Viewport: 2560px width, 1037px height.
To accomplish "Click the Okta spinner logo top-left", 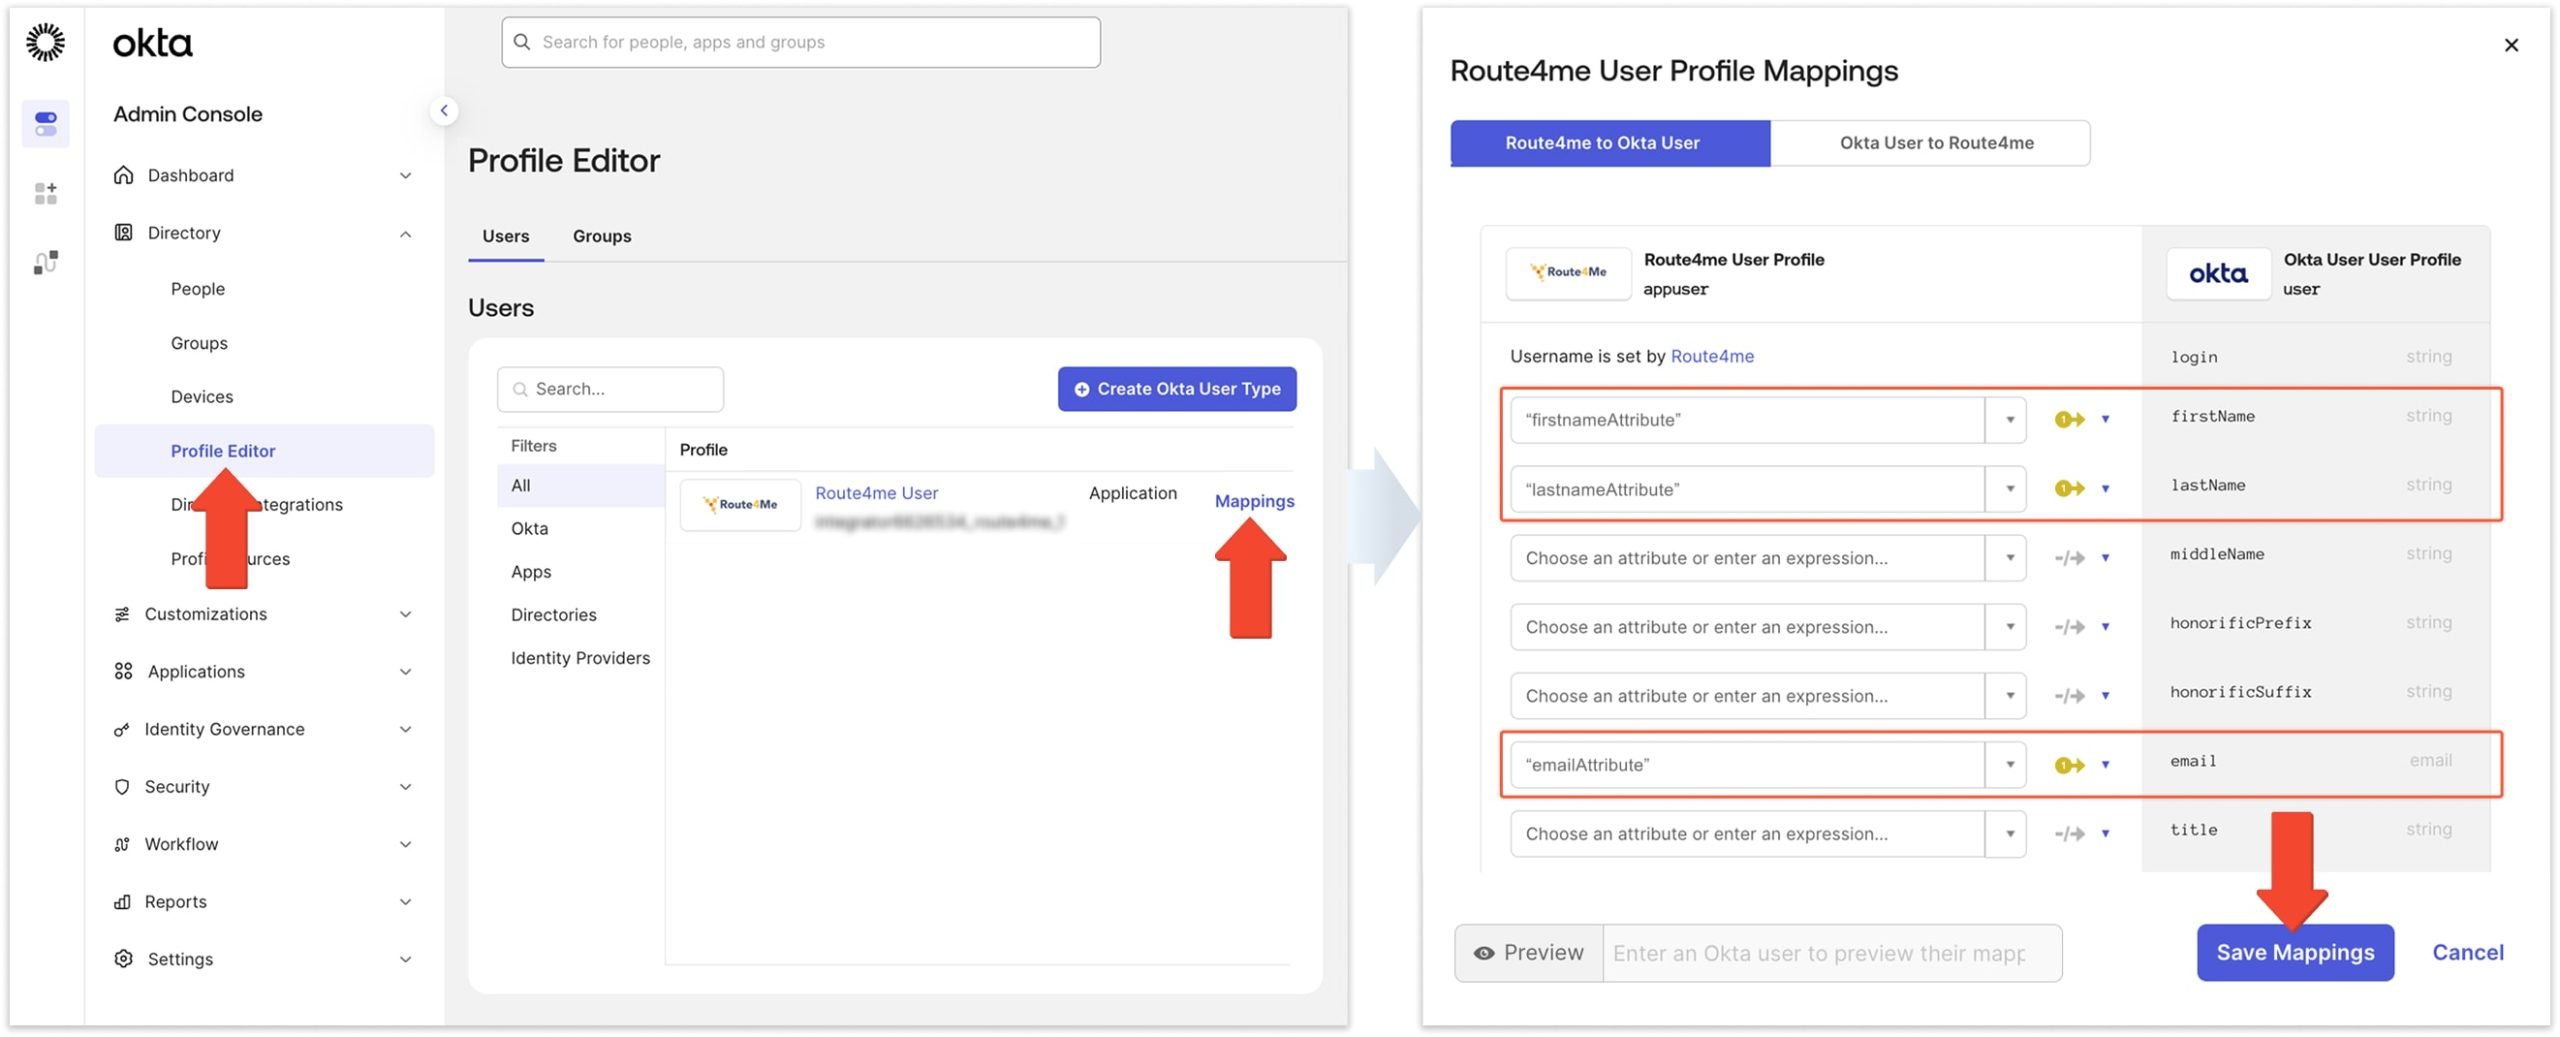I will [45, 43].
